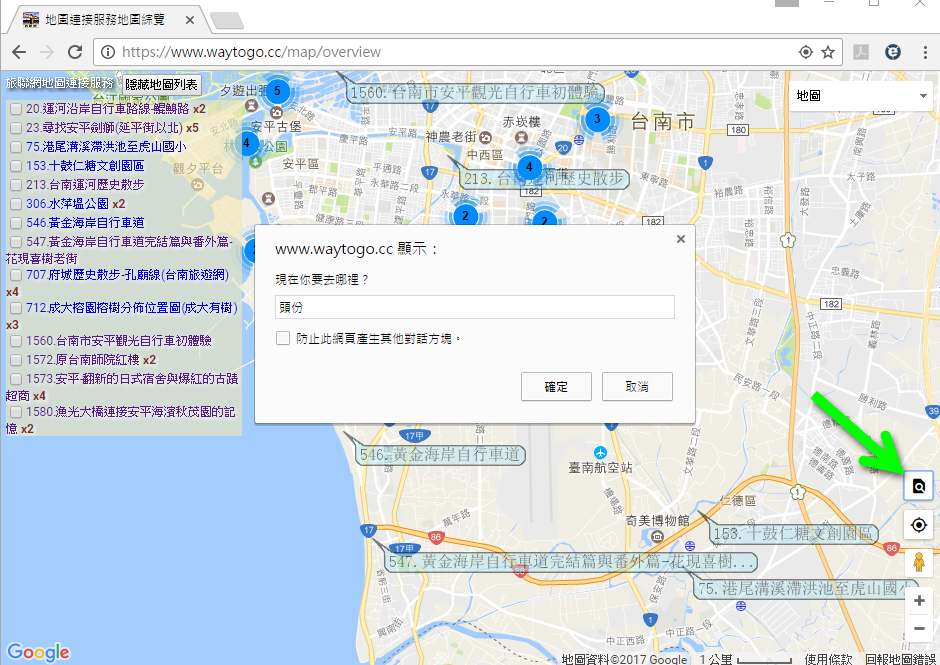
Task: Click the destination text field containing 頭份
Action: pos(475,307)
